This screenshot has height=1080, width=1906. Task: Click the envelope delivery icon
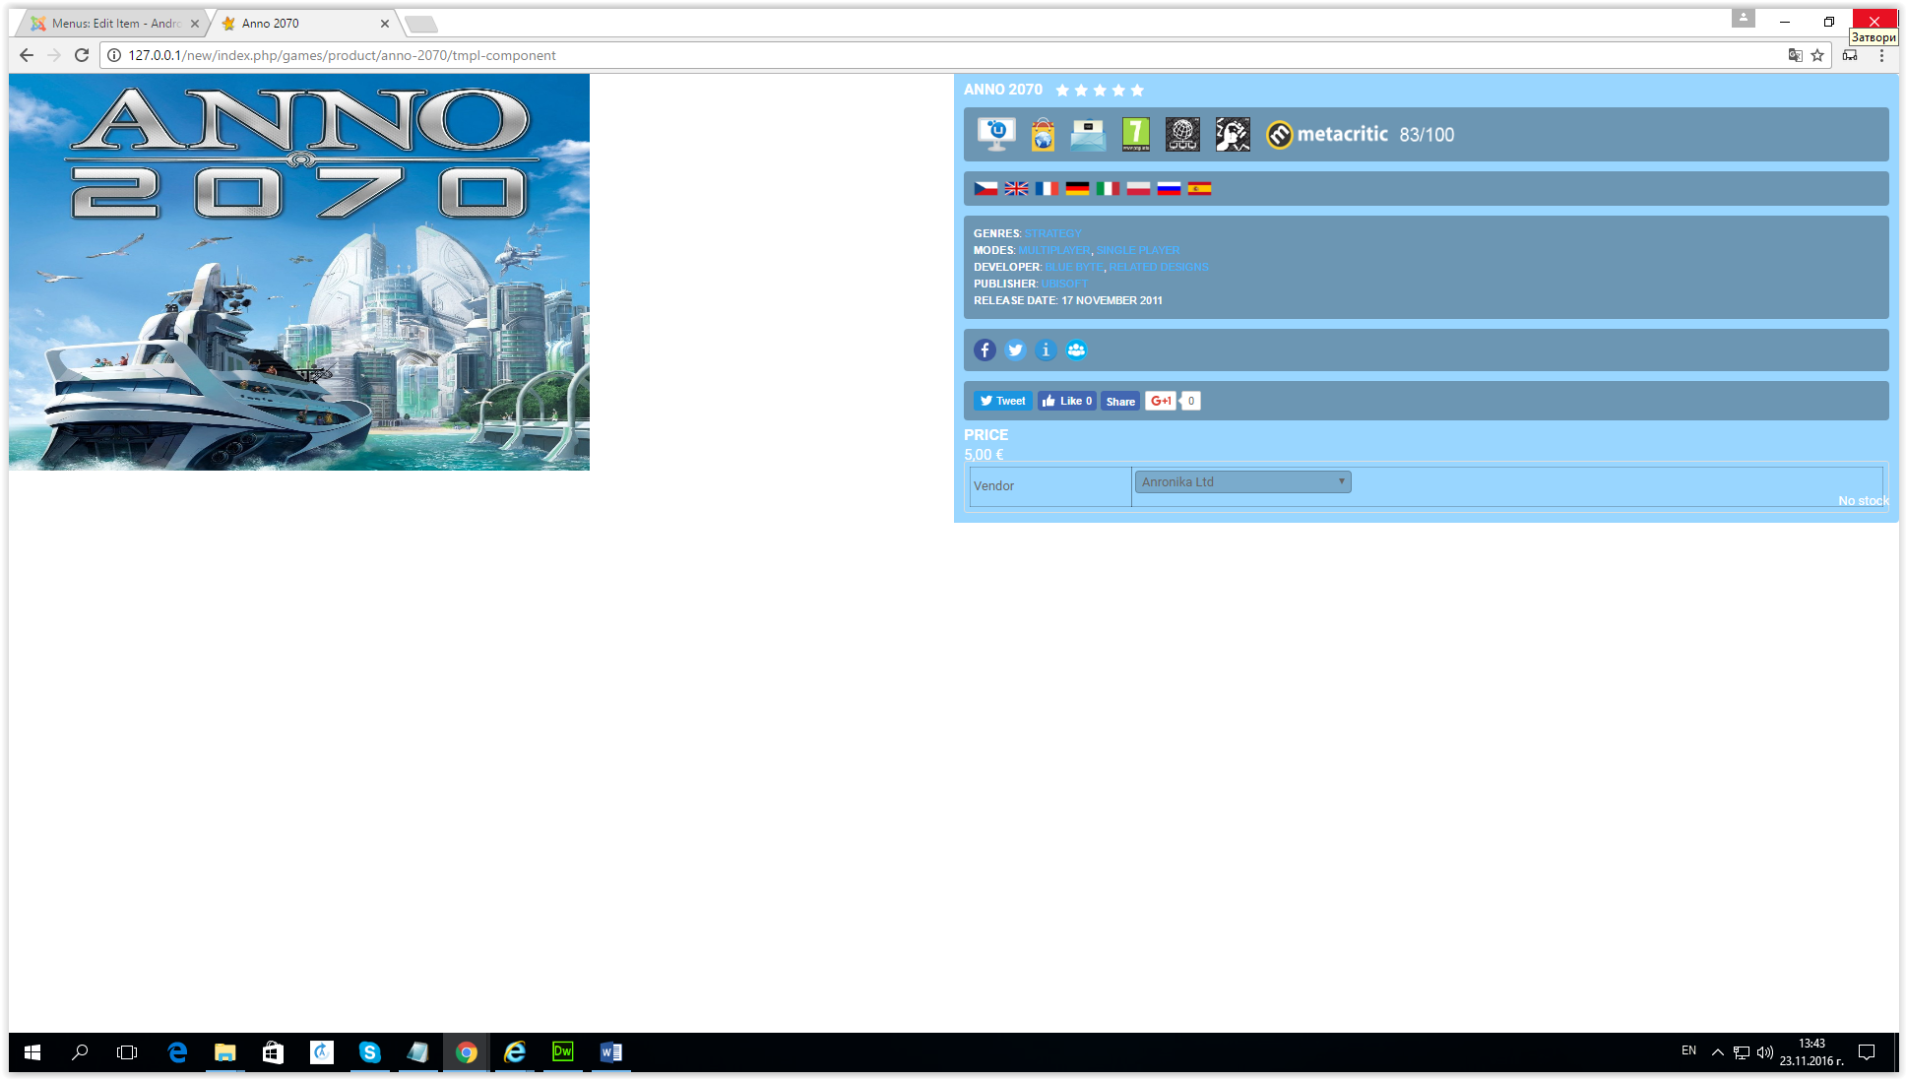pyautogui.click(x=1088, y=134)
